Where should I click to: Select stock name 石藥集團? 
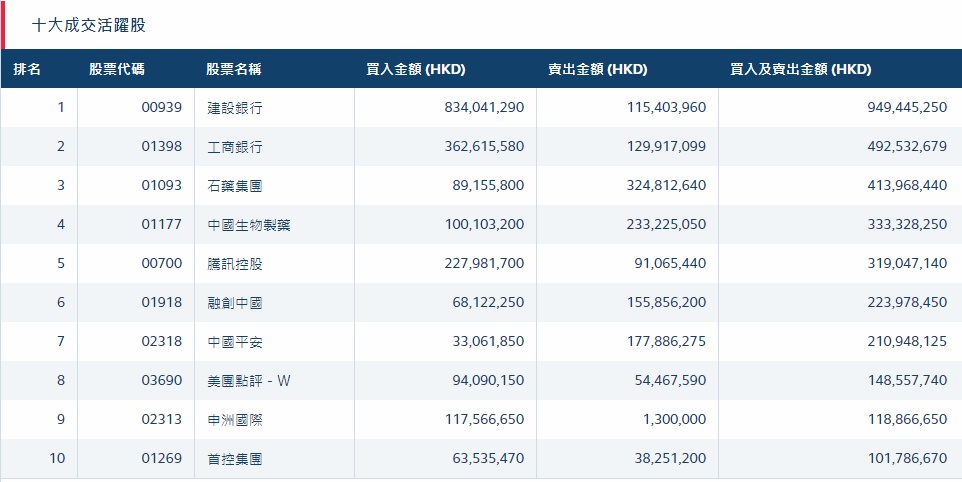click(235, 186)
